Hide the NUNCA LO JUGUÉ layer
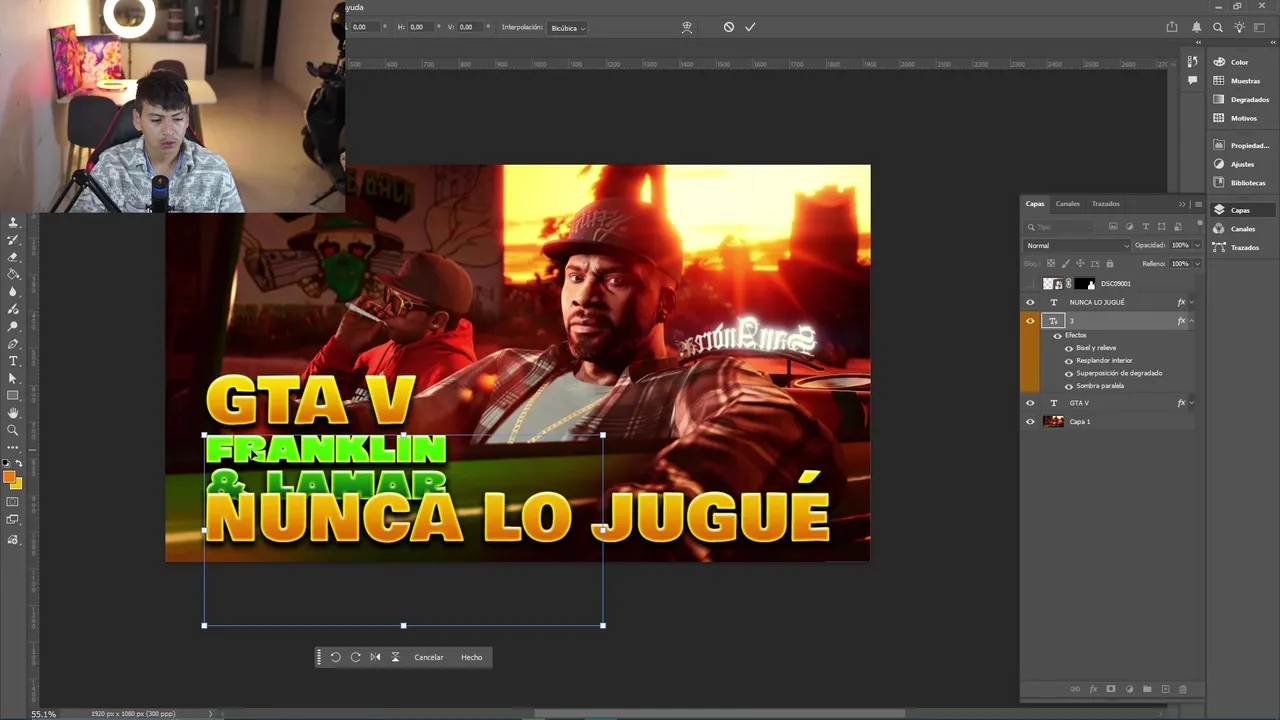The image size is (1280, 720). [x=1030, y=302]
